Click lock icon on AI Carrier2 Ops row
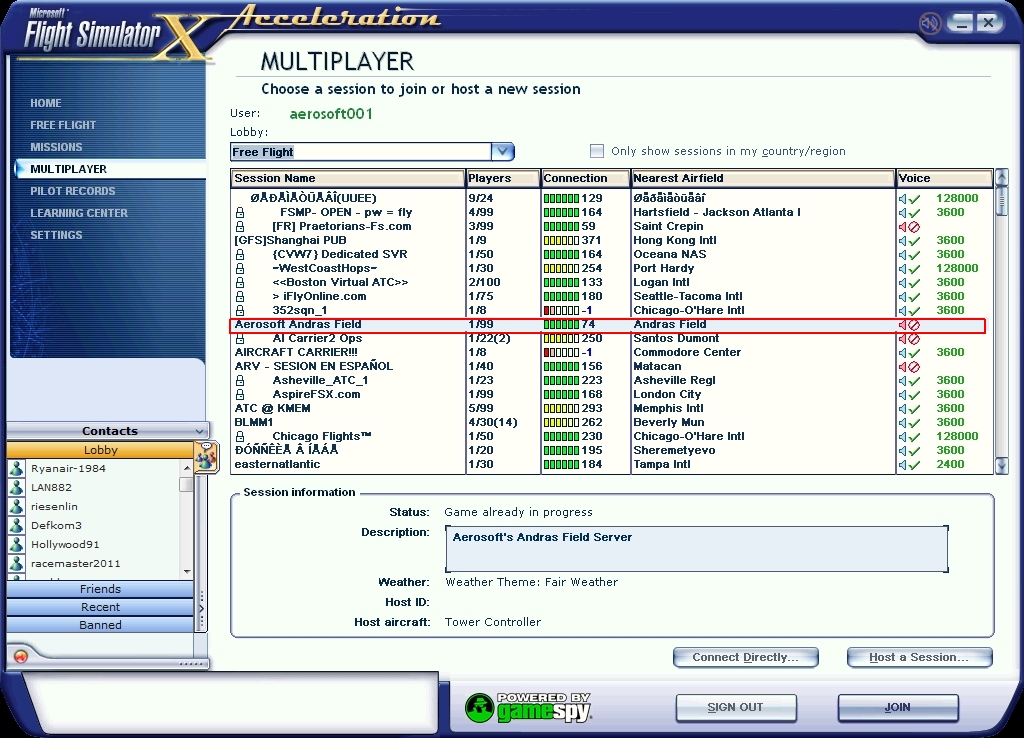The height and width of the screenshot is (738, 1024). pyautogui.click(x=240, y=338)
